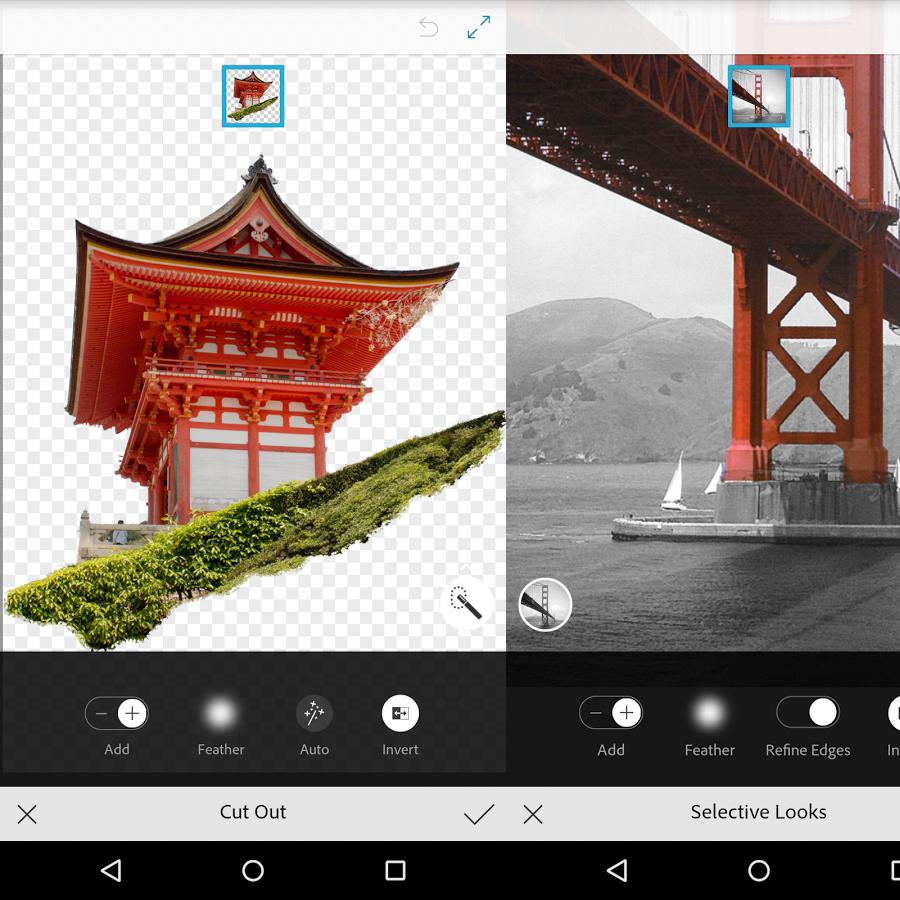Dismiss Selective Looks with the X
This screenshot has width=900, height=900.
tap(533, 812)
